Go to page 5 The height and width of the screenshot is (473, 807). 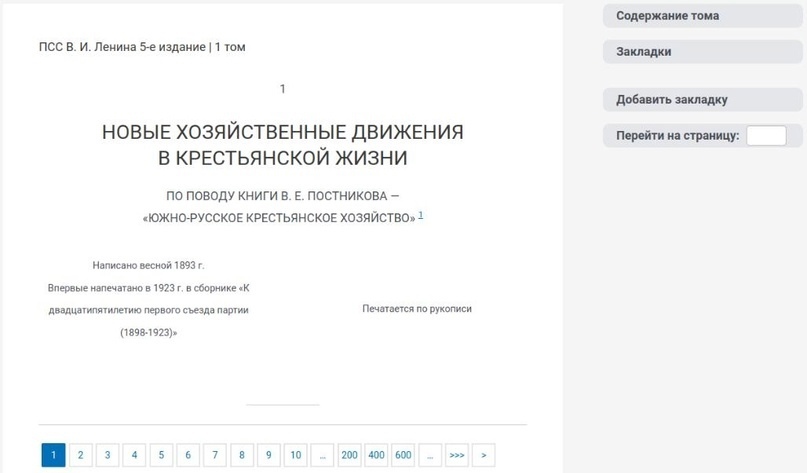click(161, 455)
